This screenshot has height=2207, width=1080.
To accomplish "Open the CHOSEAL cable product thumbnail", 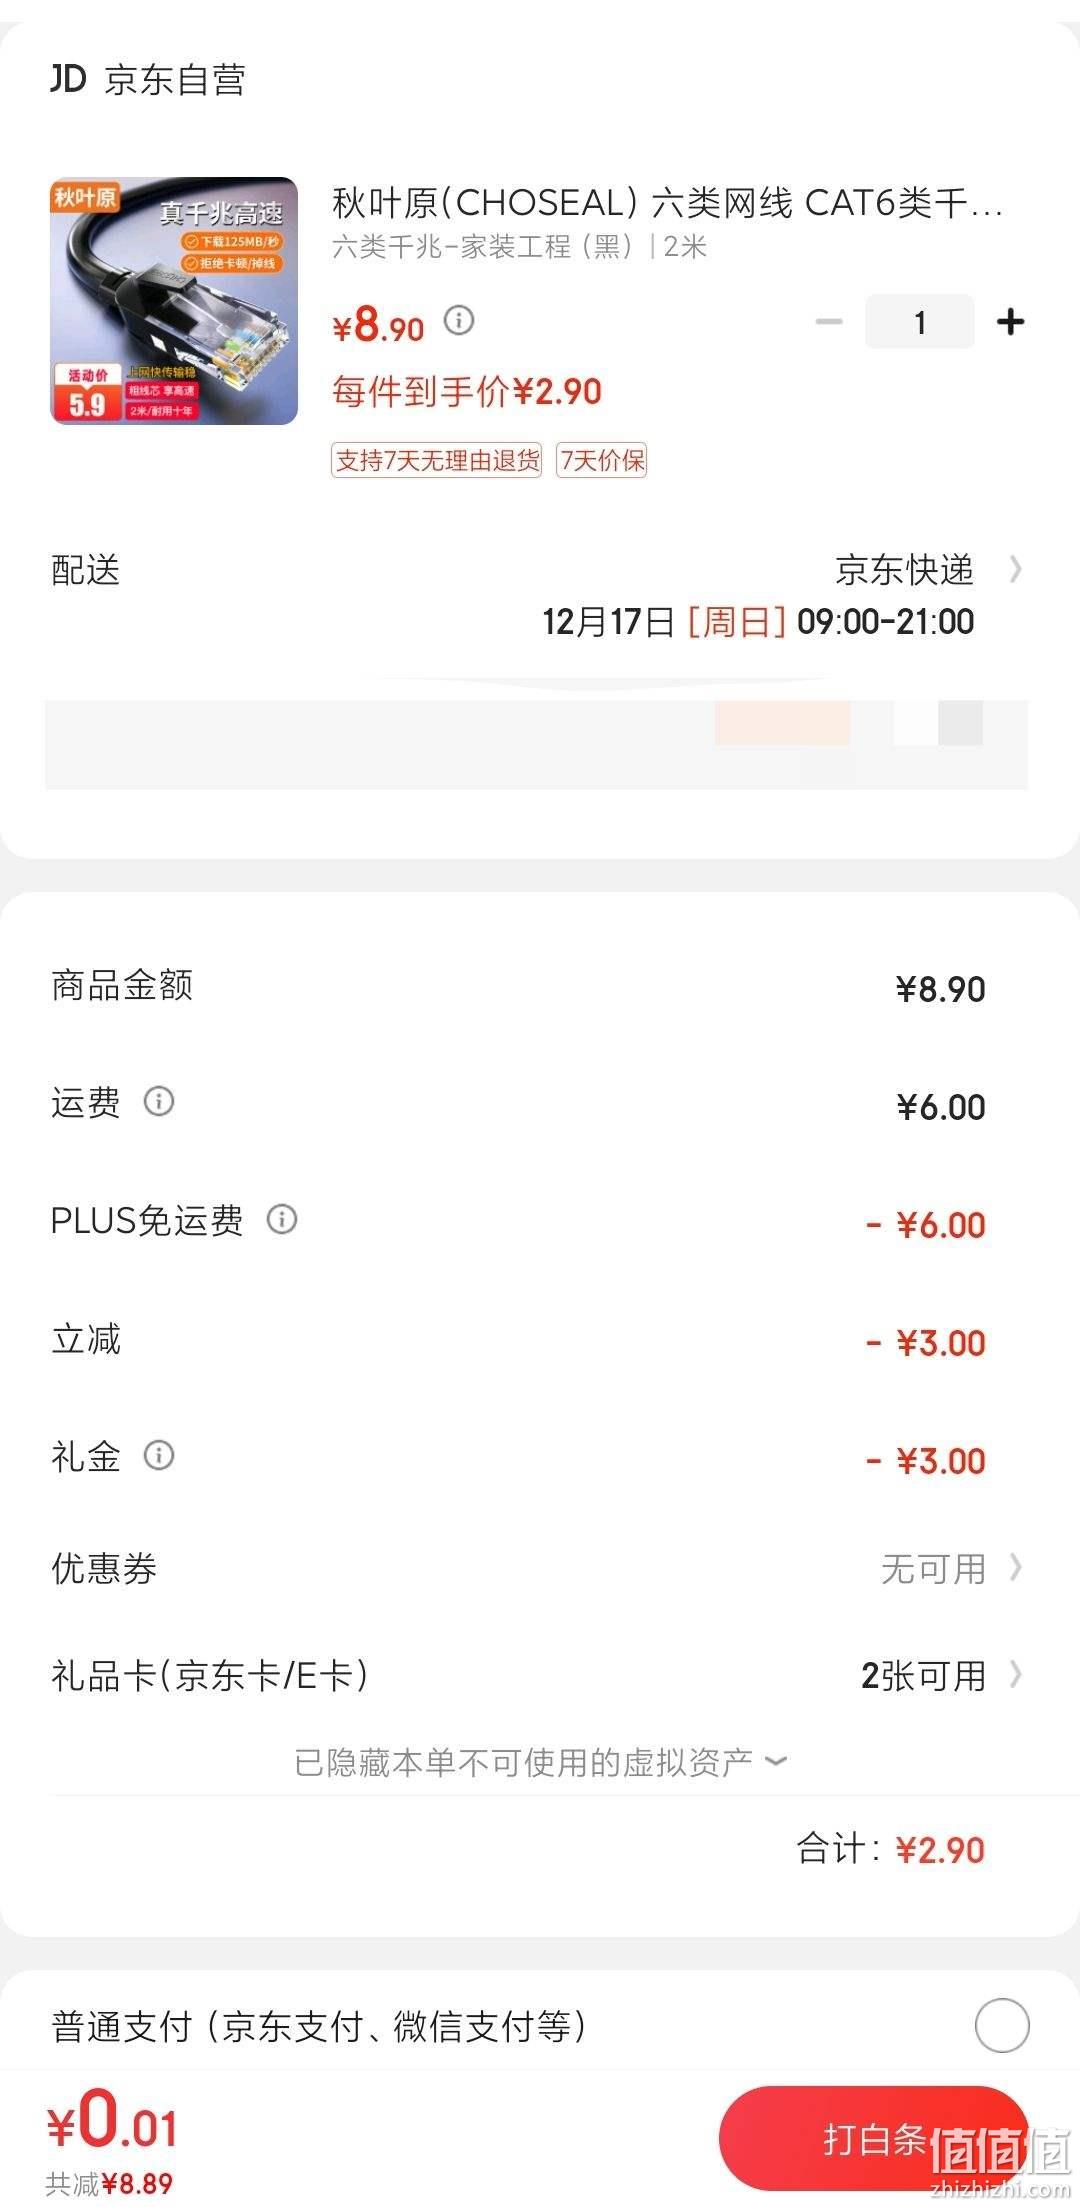I will [174, 301].
